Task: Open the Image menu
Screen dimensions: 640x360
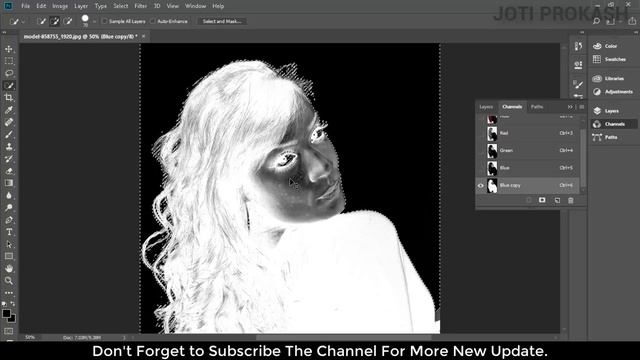Action: click(x=60, y=6)
